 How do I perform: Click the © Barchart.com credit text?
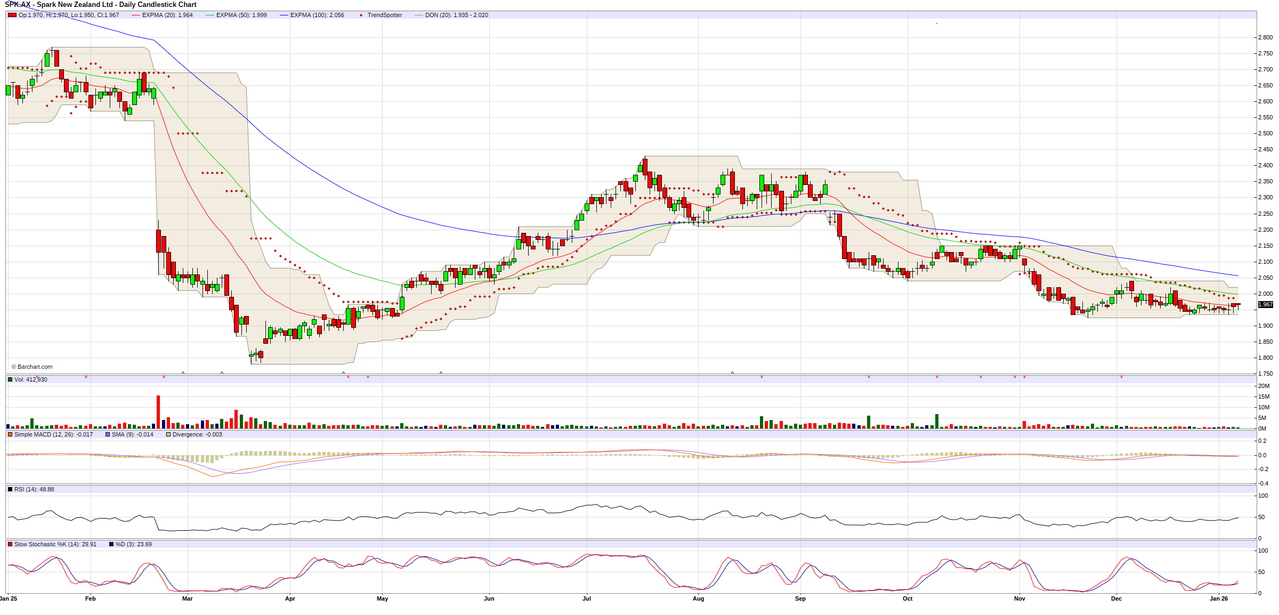pyautogui.click(x=30, y=366)
